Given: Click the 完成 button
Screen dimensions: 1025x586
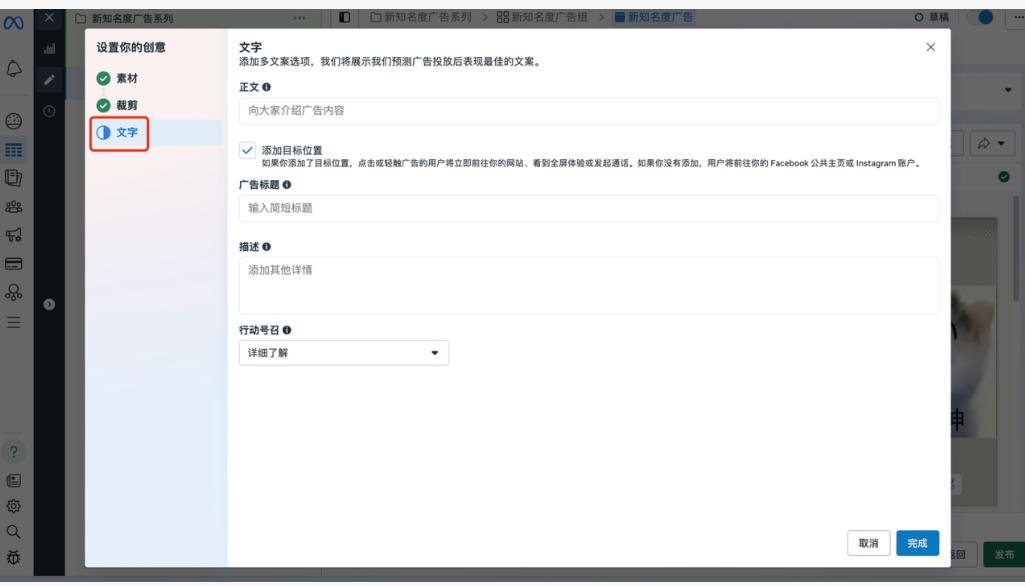Looking at the screenshot, I should pos(917,543).
